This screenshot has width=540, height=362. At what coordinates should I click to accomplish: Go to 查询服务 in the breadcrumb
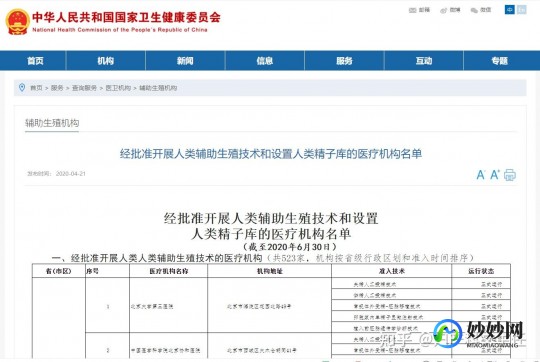click(84, 88)
